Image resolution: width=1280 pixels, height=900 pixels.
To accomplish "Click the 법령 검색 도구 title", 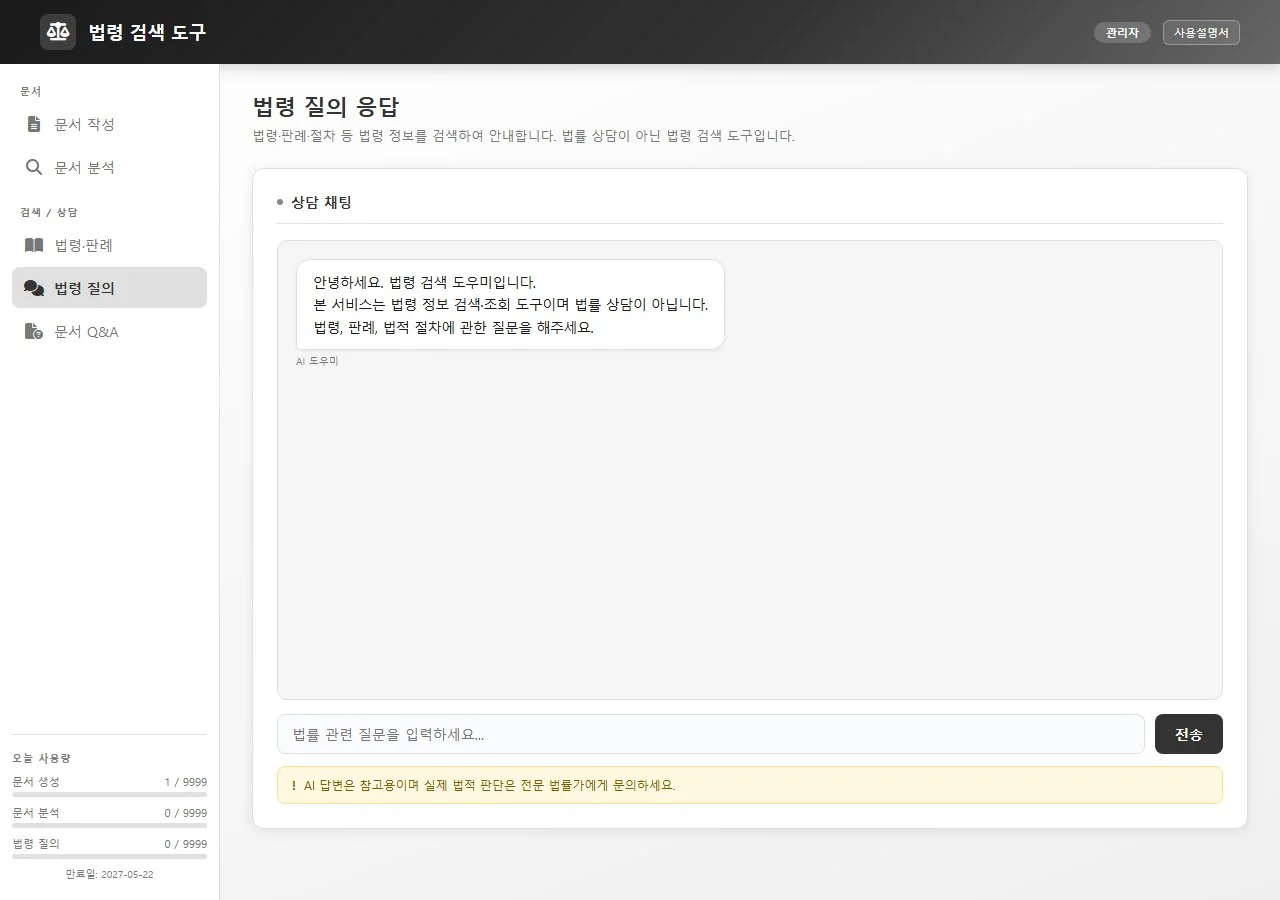I will [x=147, y=32].
